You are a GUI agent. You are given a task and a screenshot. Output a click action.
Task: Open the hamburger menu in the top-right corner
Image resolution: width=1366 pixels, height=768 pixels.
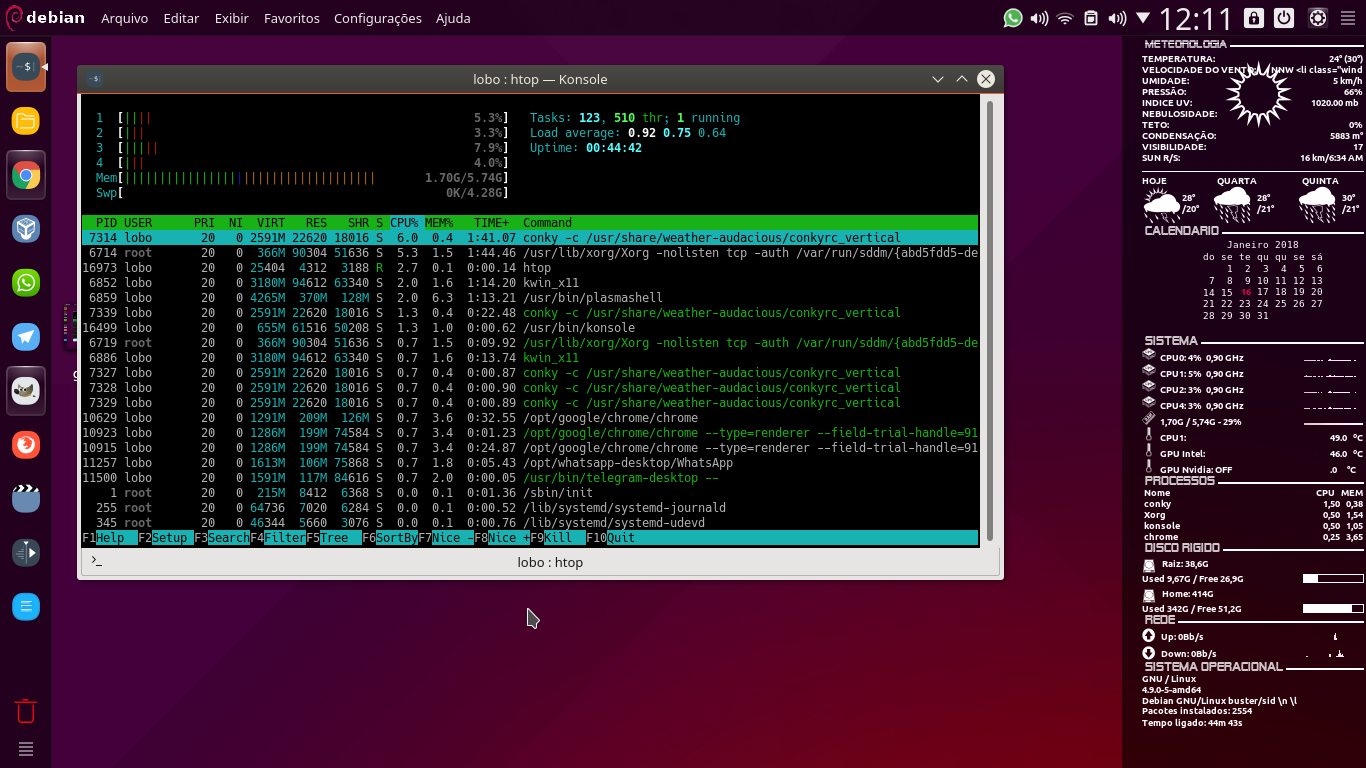(x=1346, y=17)
